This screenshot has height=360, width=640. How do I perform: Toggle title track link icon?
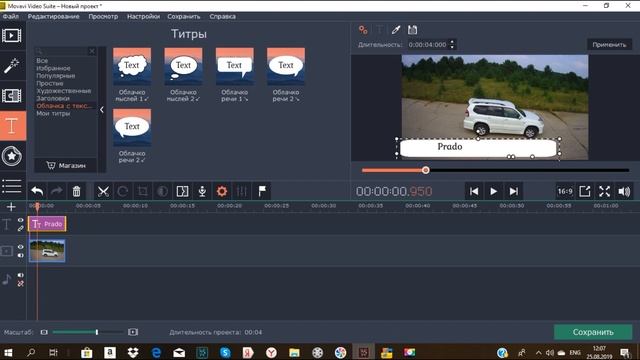(20, 228)
